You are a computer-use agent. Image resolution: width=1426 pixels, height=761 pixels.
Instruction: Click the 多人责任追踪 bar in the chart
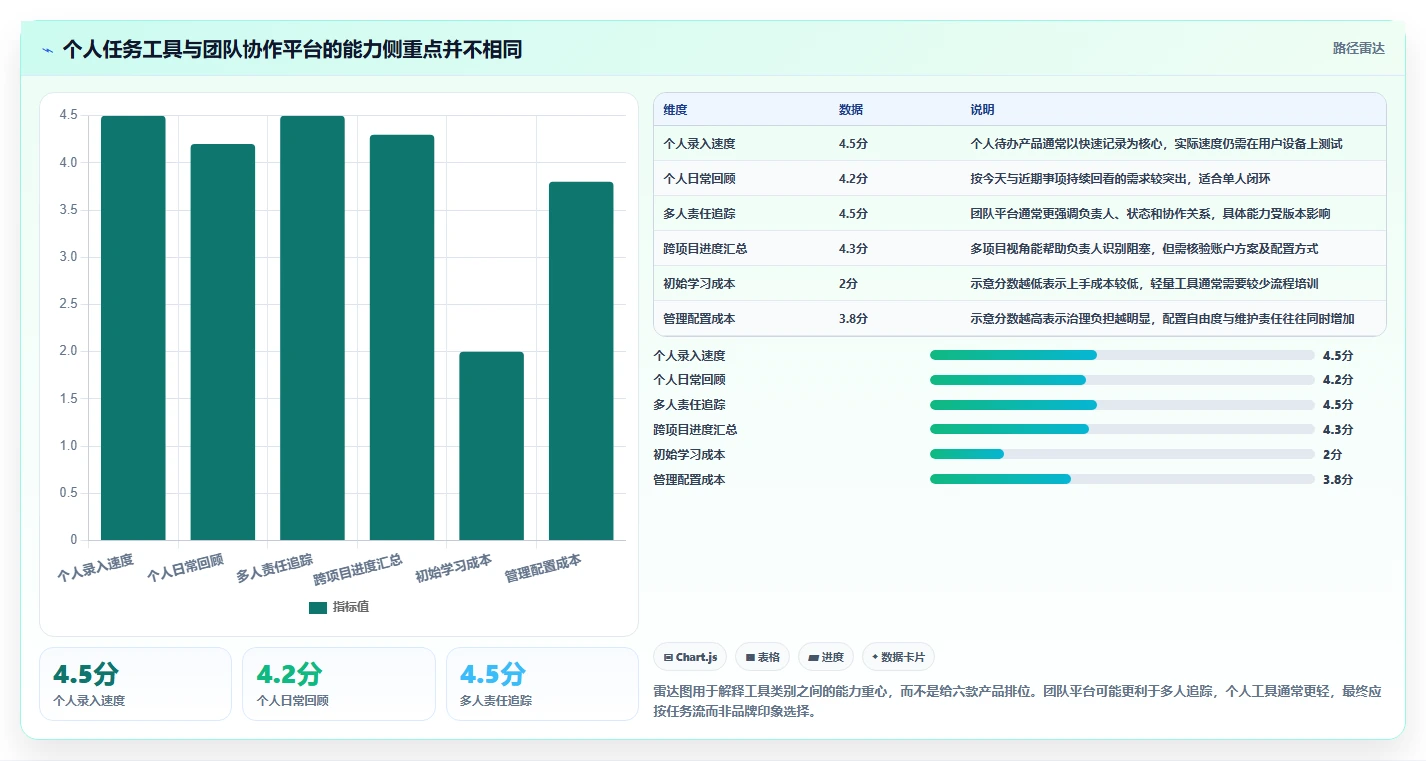click(x=312, y=328)
